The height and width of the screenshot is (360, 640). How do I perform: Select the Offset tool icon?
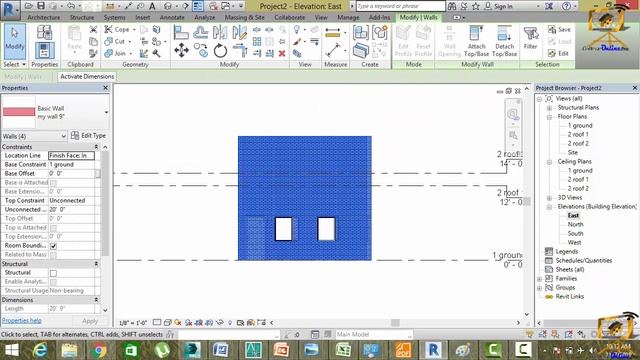pos(200,32)
